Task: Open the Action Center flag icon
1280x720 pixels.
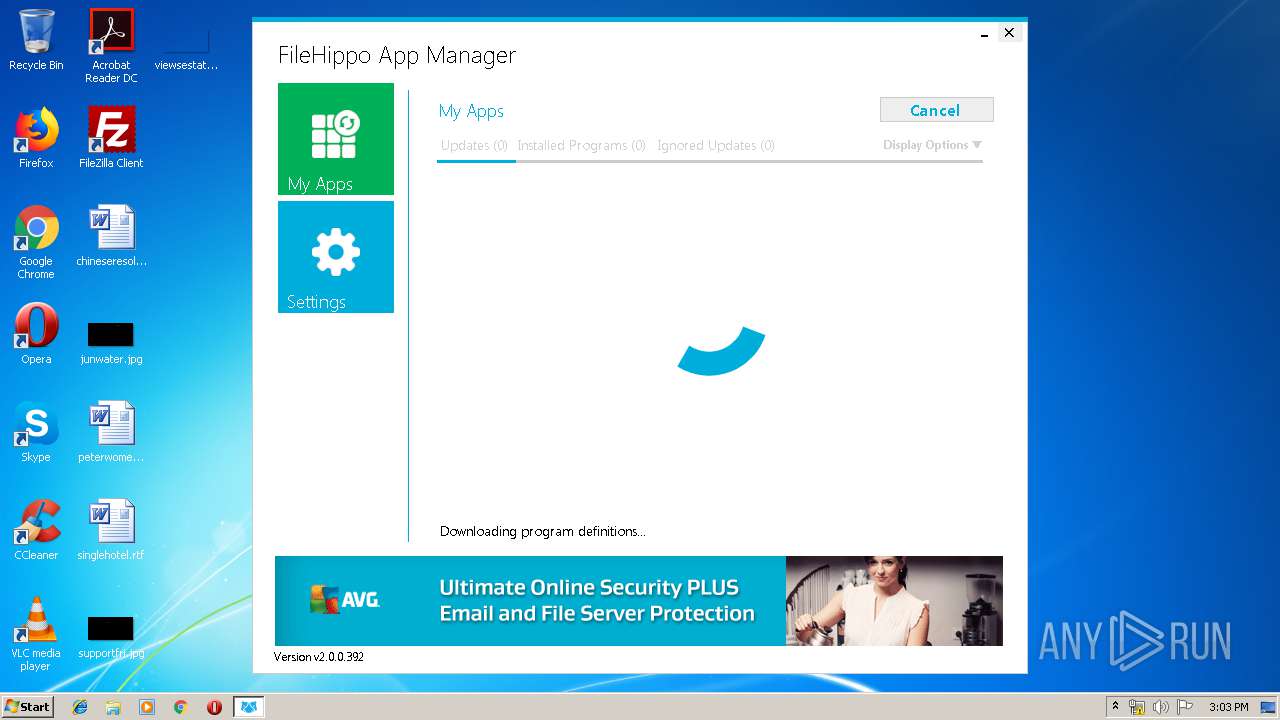Action: point(1185,707)
